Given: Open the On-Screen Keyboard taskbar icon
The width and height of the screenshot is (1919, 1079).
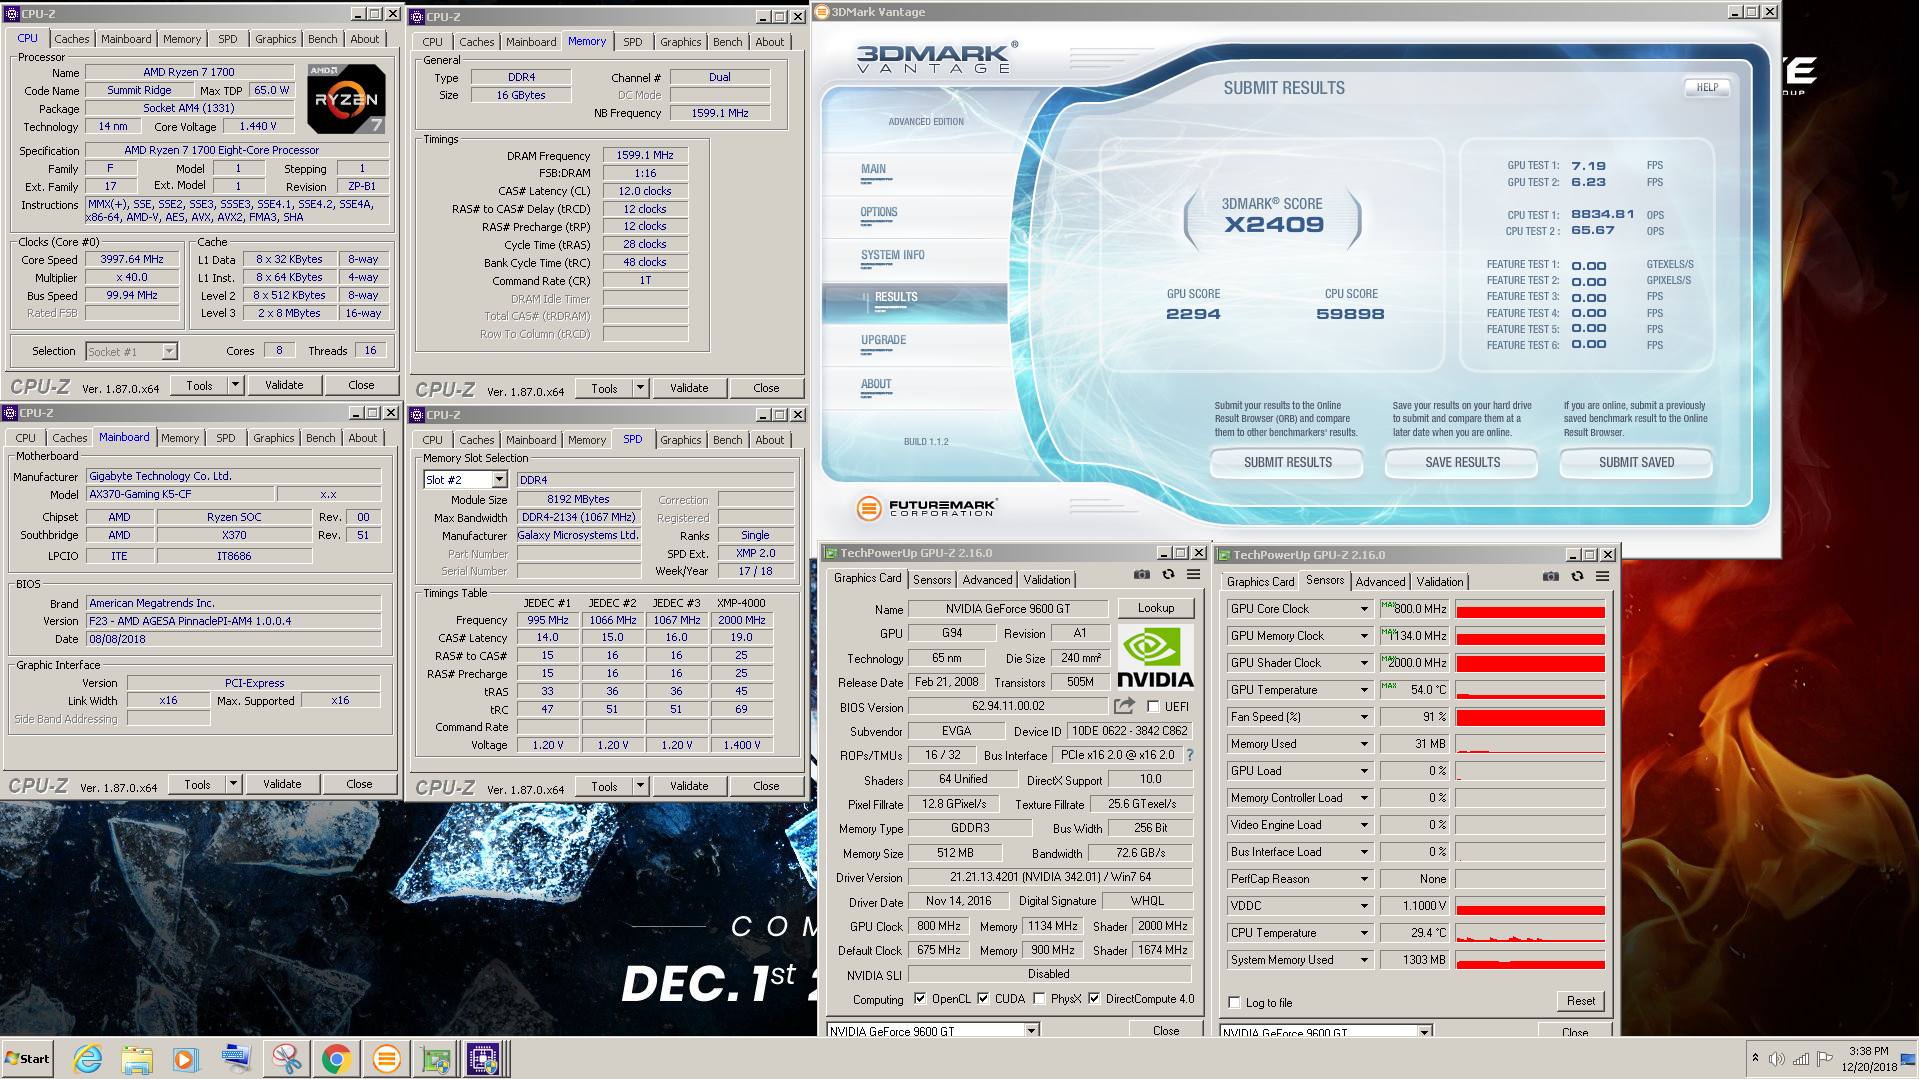Looking at the screenshot, I should click(x=236, y=1058).
